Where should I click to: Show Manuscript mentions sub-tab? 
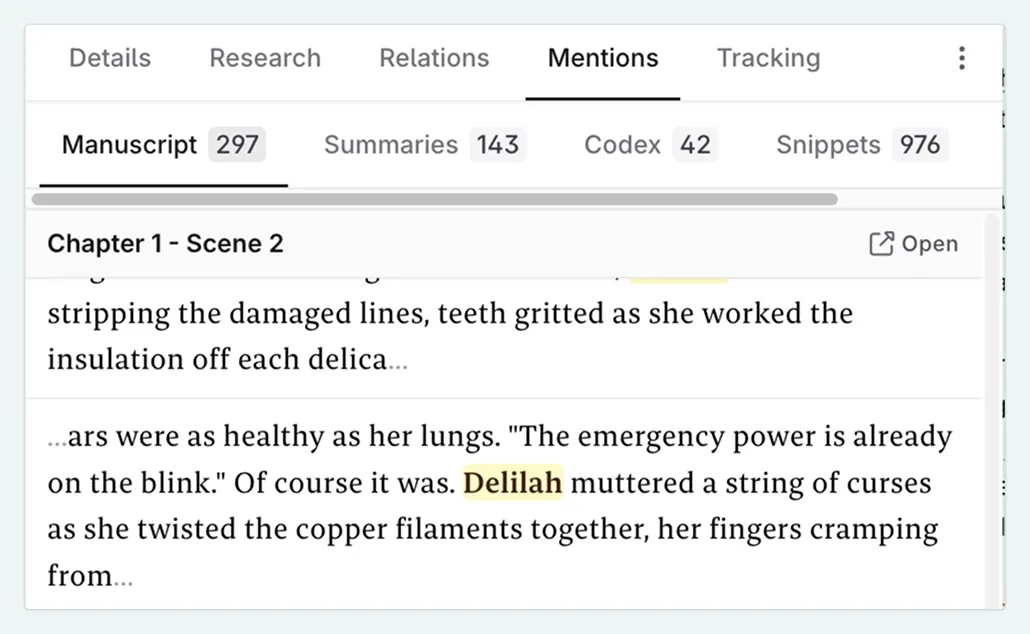click(x=130, y=145)
